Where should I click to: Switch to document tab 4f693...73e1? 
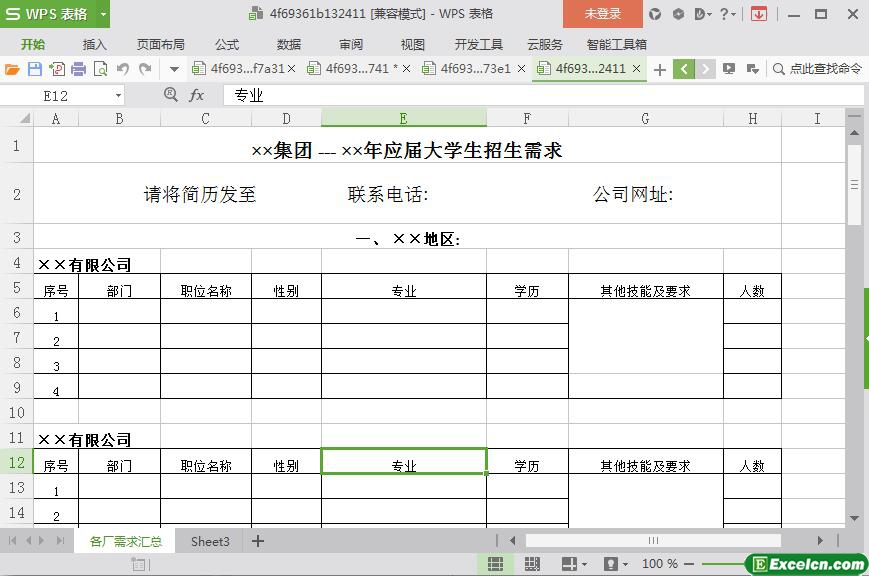pyautogui.click(x=467, y=69)
